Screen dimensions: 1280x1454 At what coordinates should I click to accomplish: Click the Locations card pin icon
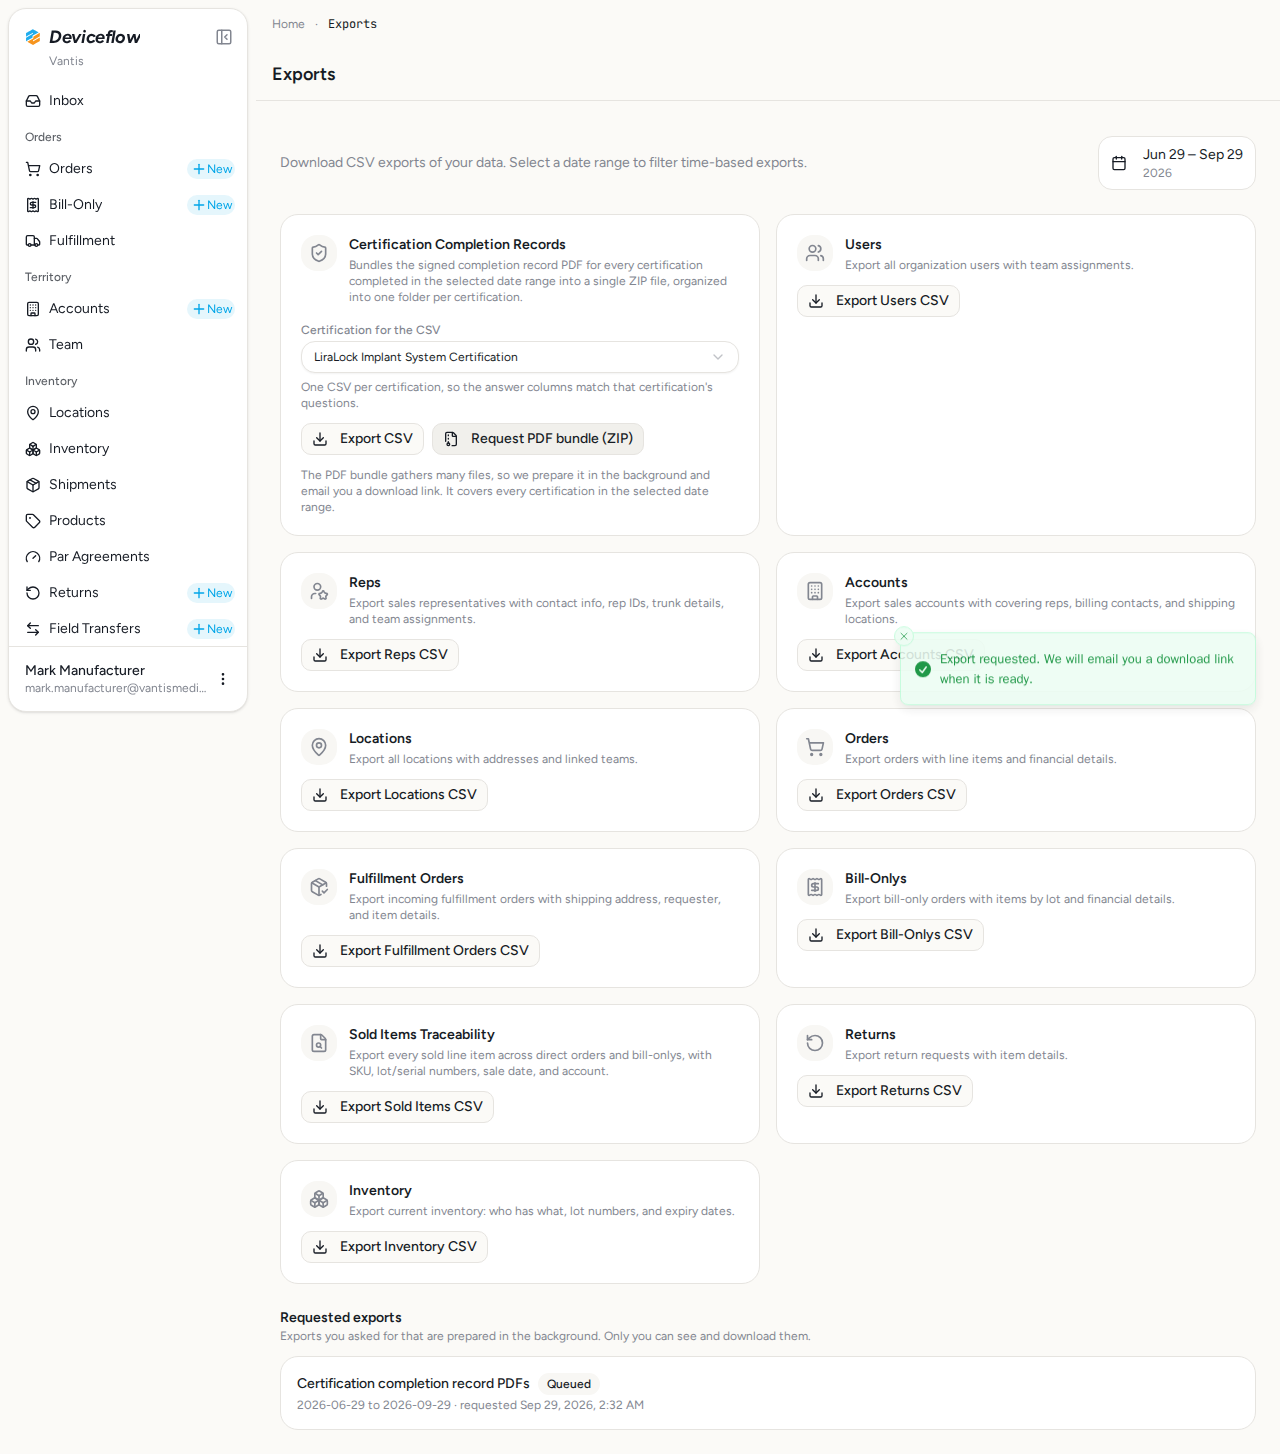[319, 747]
